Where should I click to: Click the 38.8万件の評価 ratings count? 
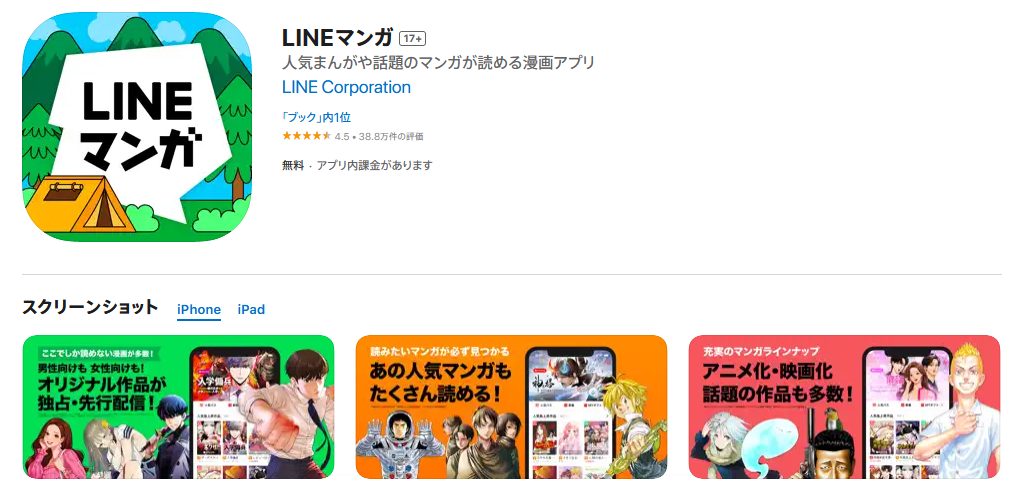point(391,137)
